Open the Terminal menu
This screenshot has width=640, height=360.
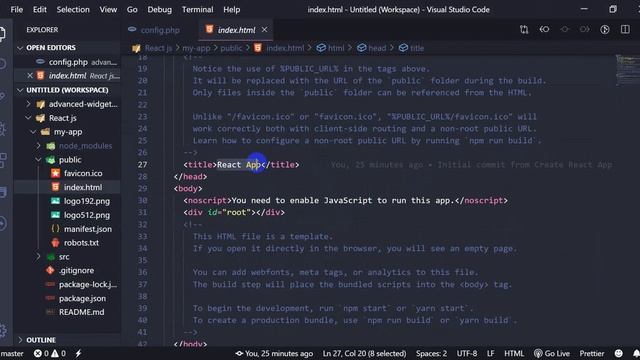pos(198,9)
